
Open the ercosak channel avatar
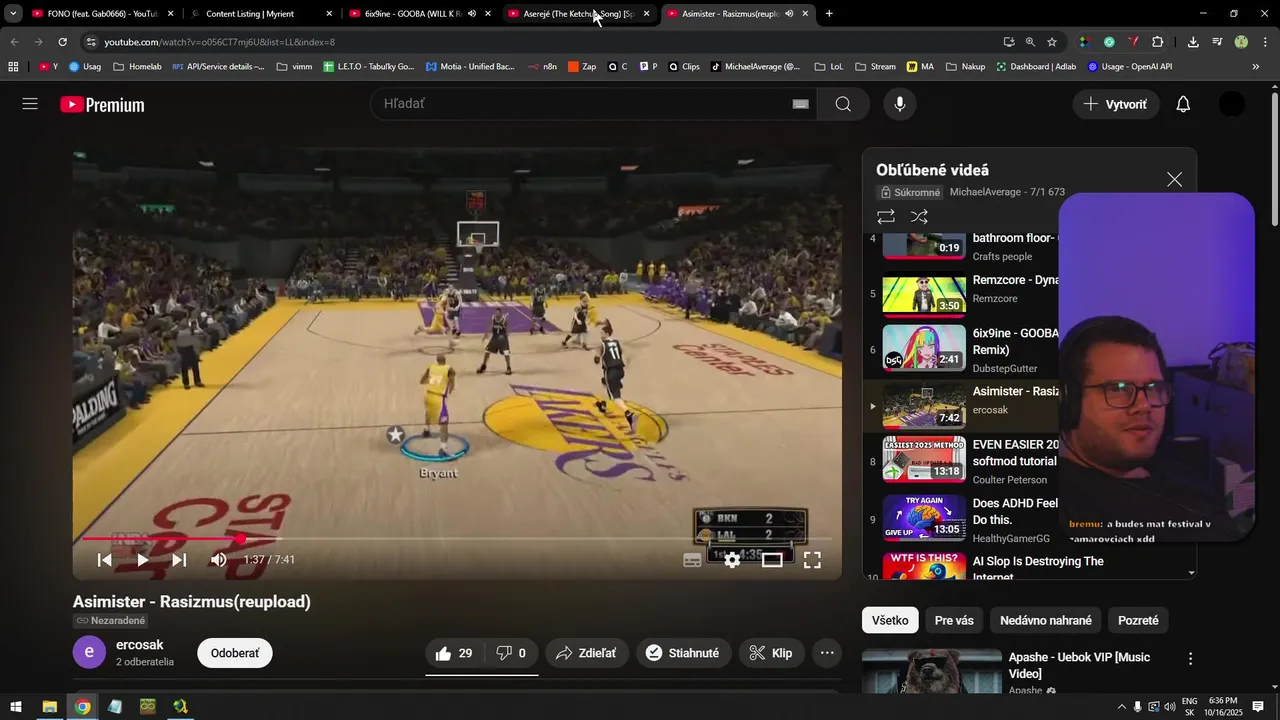(x=89, y=652)
